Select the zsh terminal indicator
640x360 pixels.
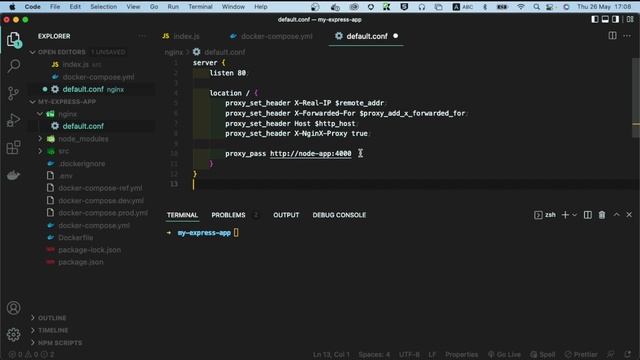tap(544, 215)
